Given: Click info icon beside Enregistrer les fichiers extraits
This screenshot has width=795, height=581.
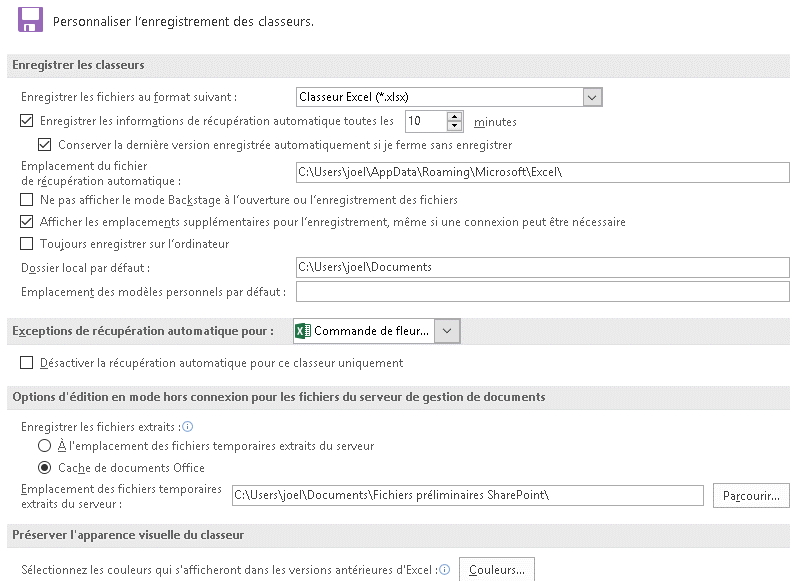Looking at the screenshot, I should point(188,427).
